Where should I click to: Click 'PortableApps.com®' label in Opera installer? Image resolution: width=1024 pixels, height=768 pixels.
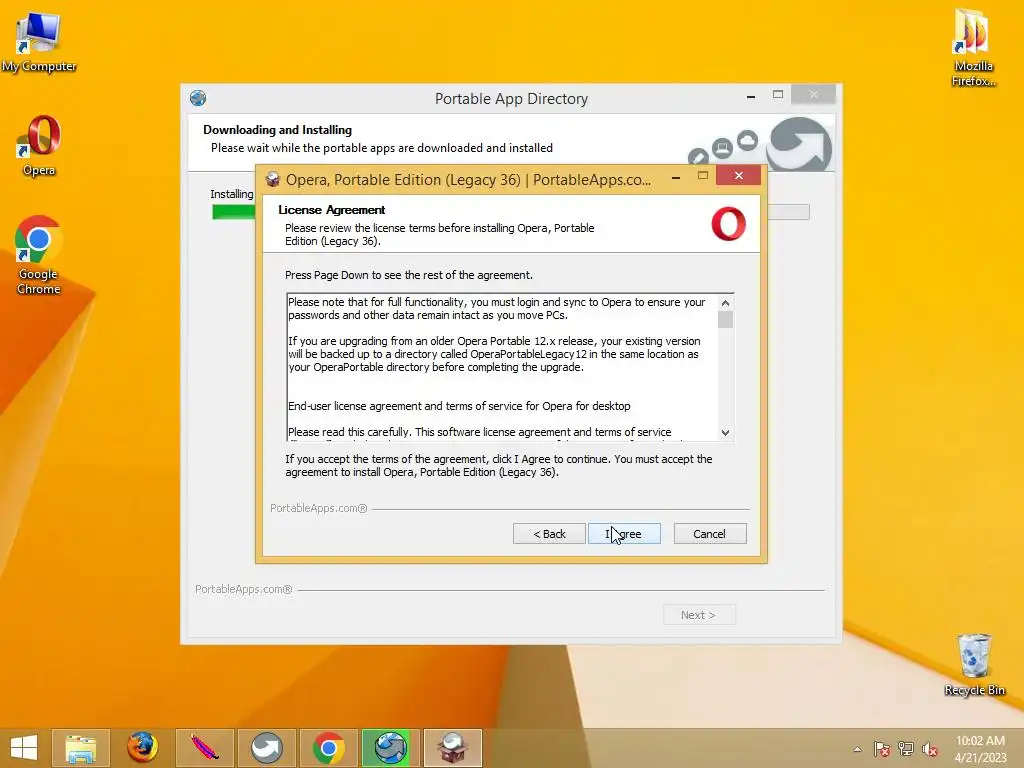tap(319, 508)
